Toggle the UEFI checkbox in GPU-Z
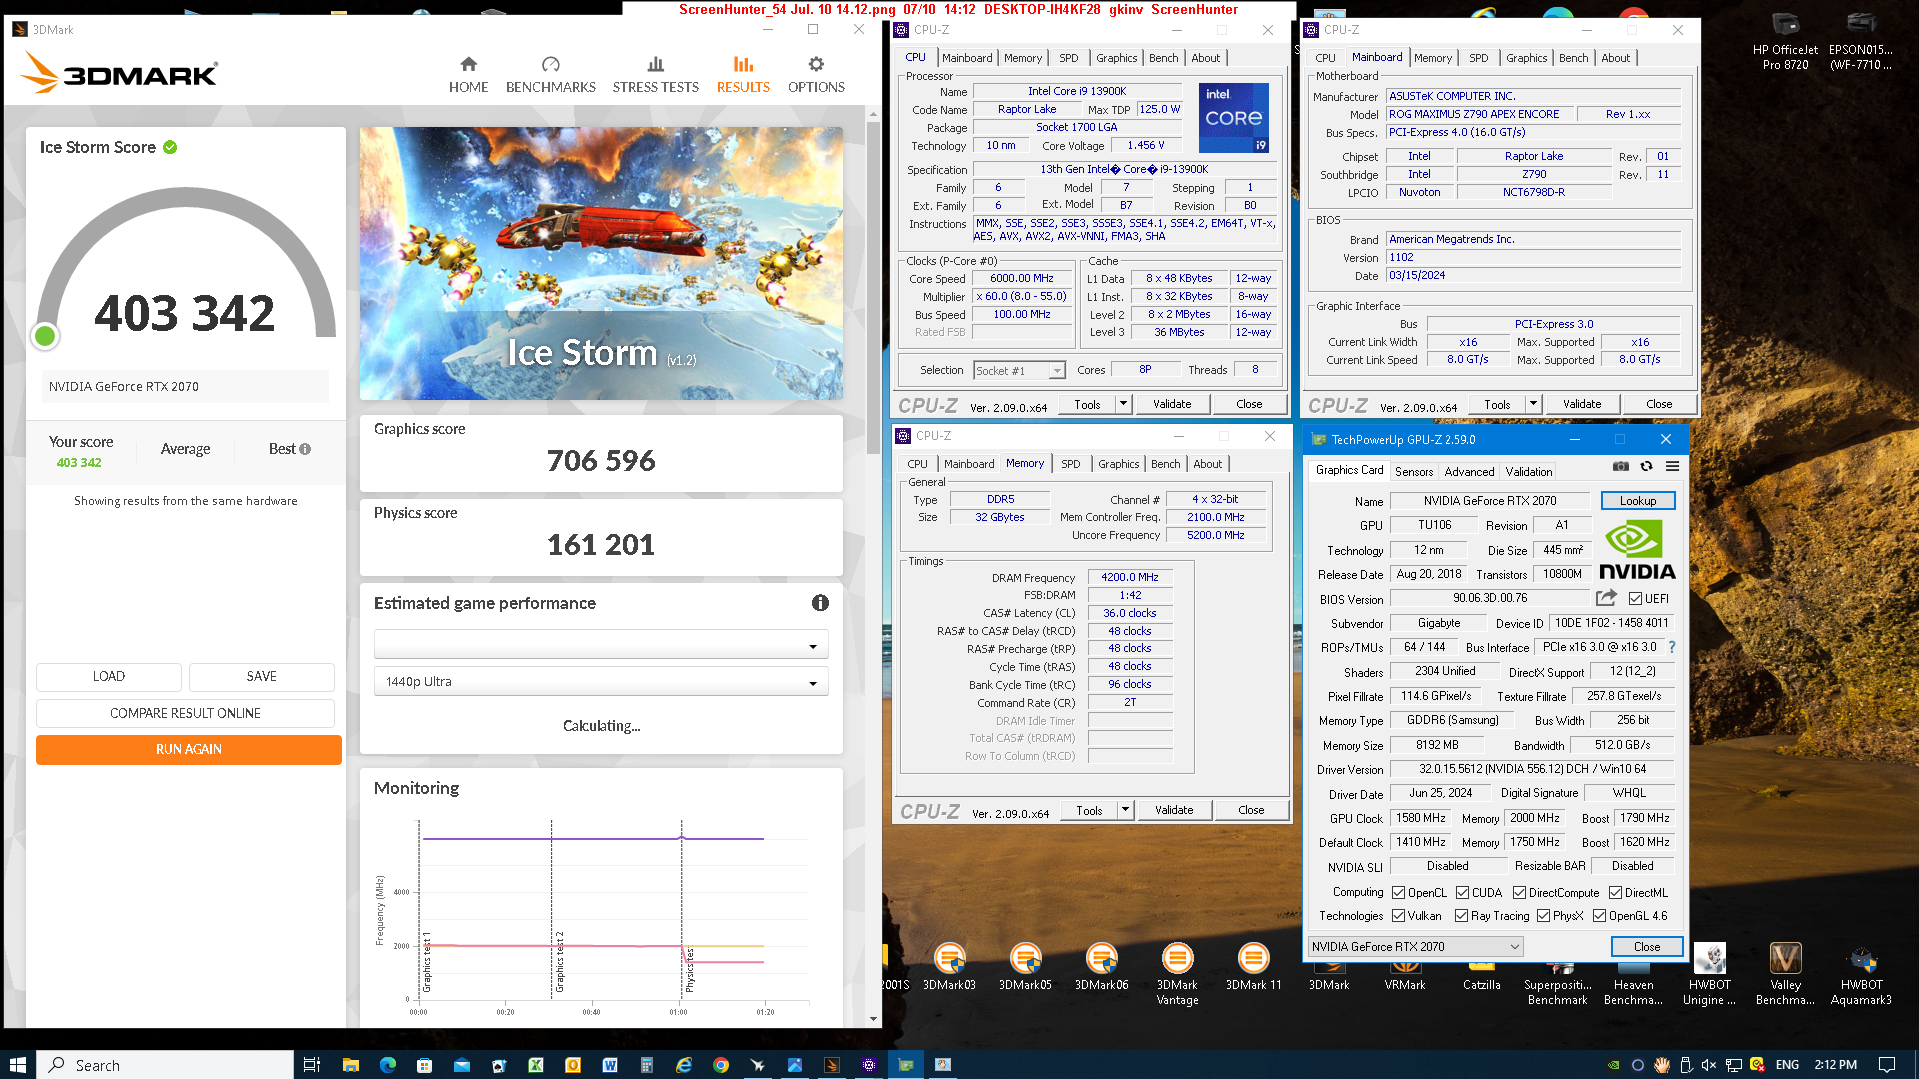1919x1079 pixels. click(x=1635, y=598)
